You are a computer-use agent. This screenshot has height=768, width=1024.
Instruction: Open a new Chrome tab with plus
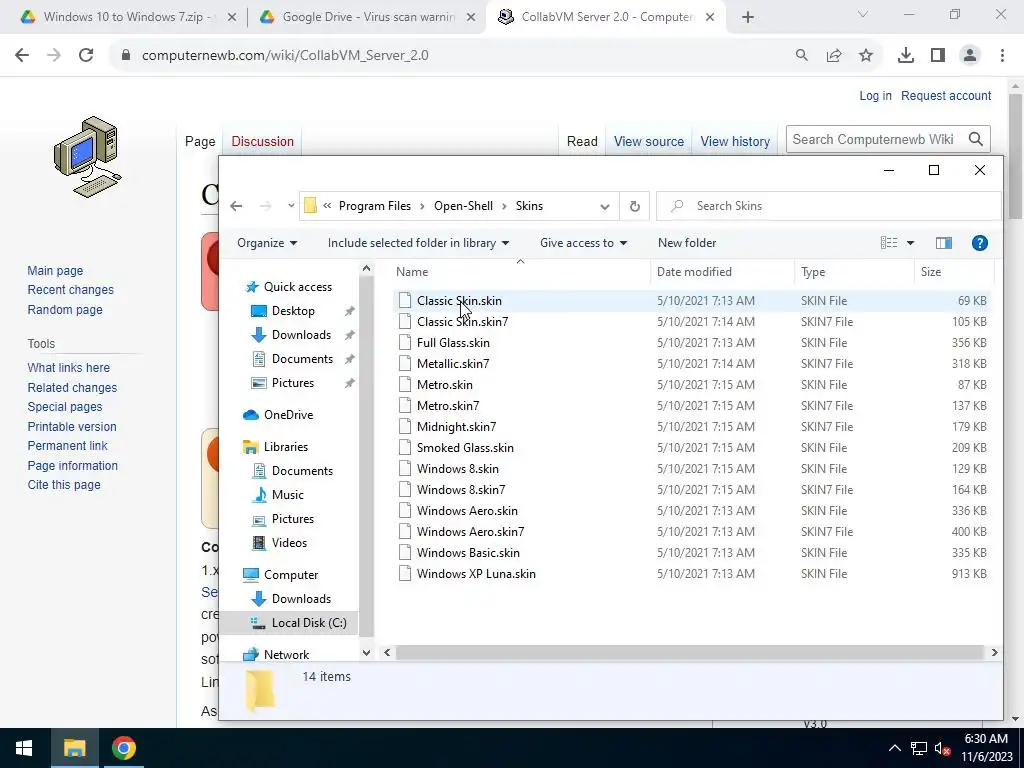[748, 18]
